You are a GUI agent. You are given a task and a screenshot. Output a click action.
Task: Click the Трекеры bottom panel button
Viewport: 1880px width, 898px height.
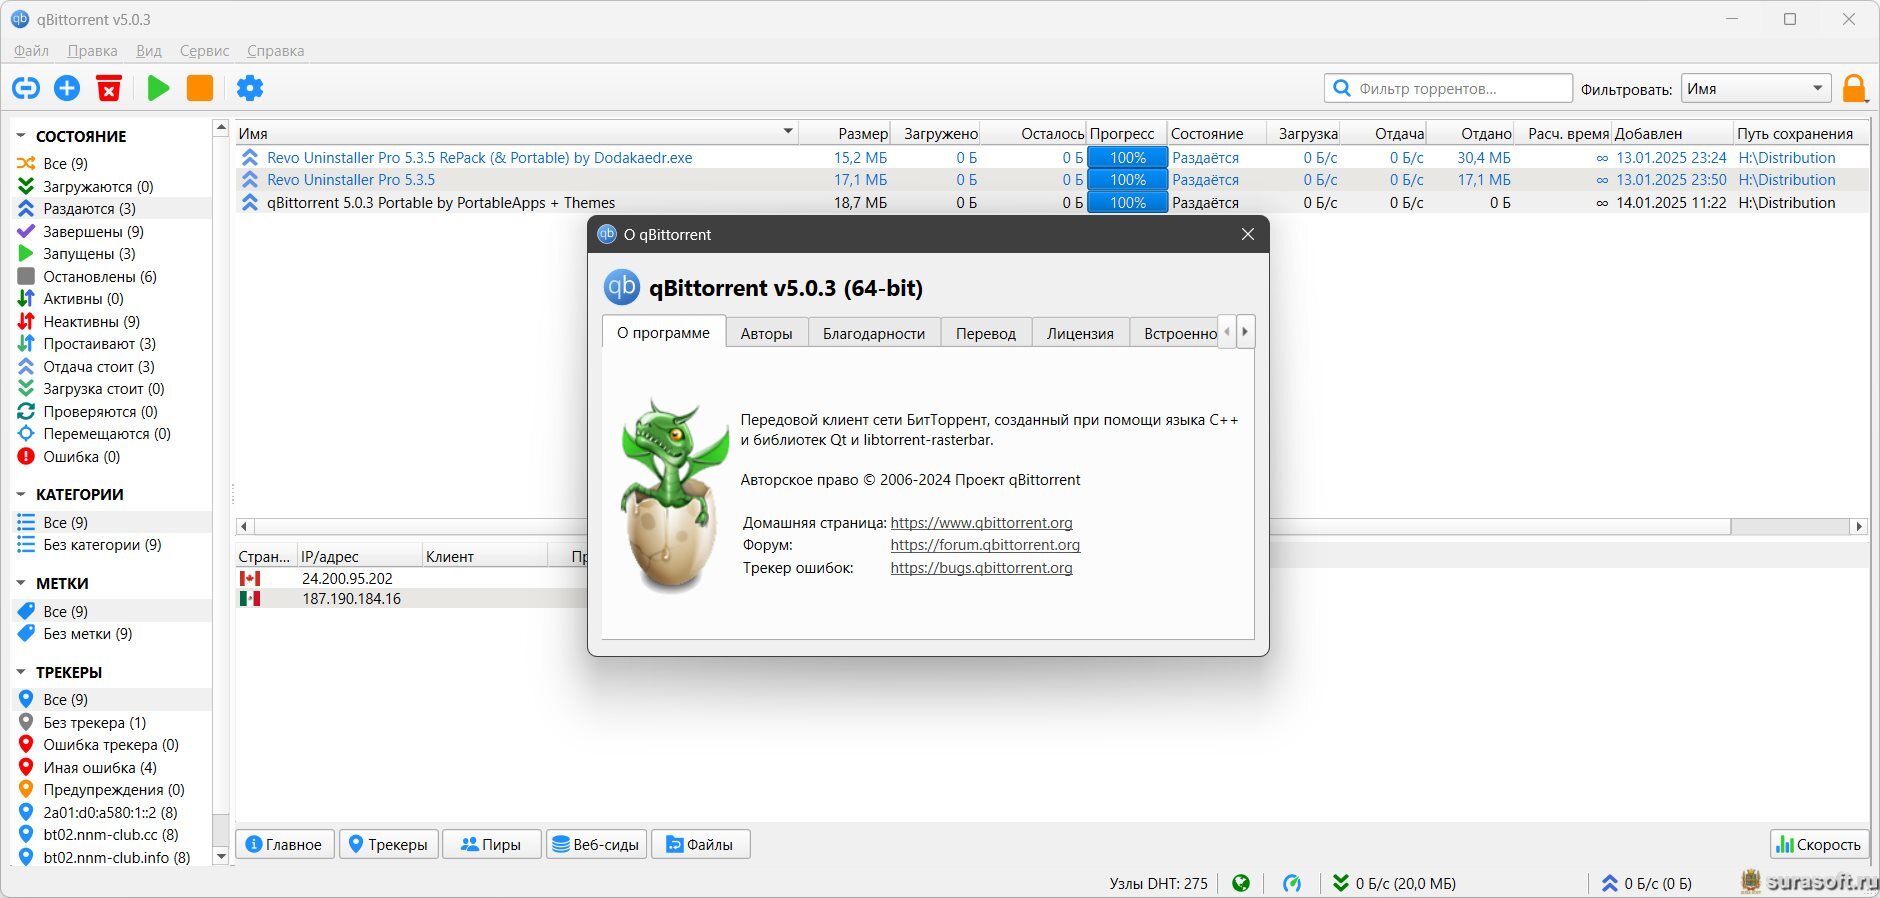pos(388,844)
